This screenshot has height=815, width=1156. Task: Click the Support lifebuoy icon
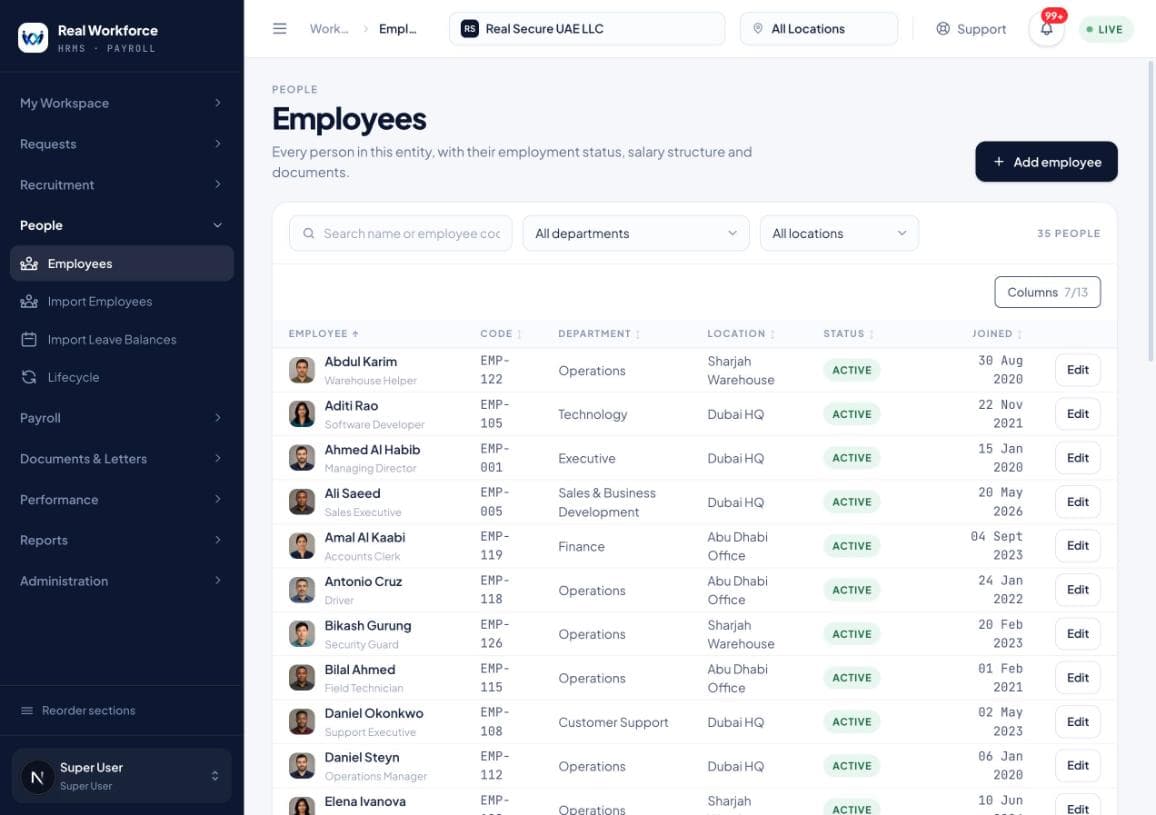coord(942,29)
